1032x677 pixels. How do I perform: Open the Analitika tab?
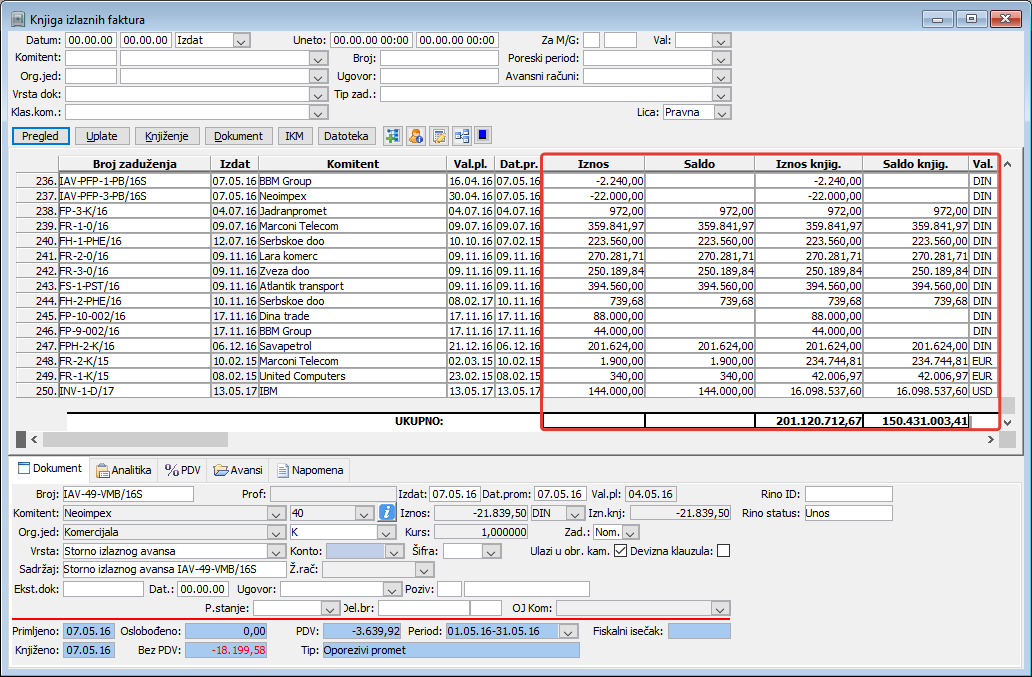coord(124,469)
